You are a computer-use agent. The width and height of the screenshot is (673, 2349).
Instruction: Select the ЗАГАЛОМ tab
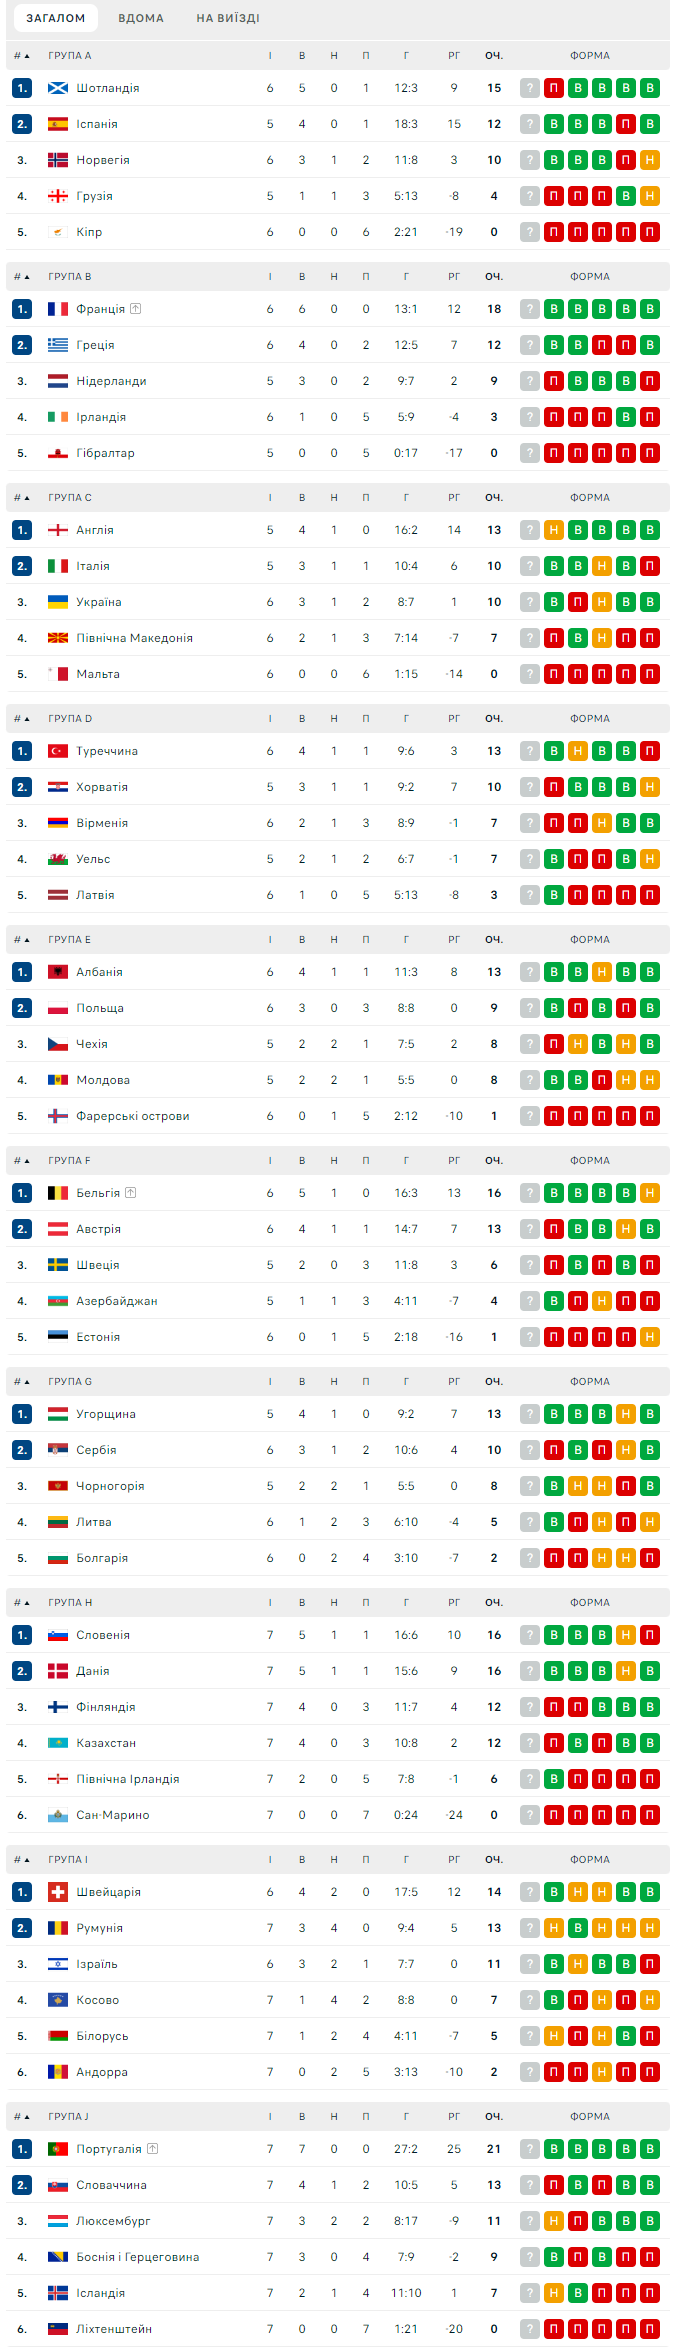click(x=56, y=18)
